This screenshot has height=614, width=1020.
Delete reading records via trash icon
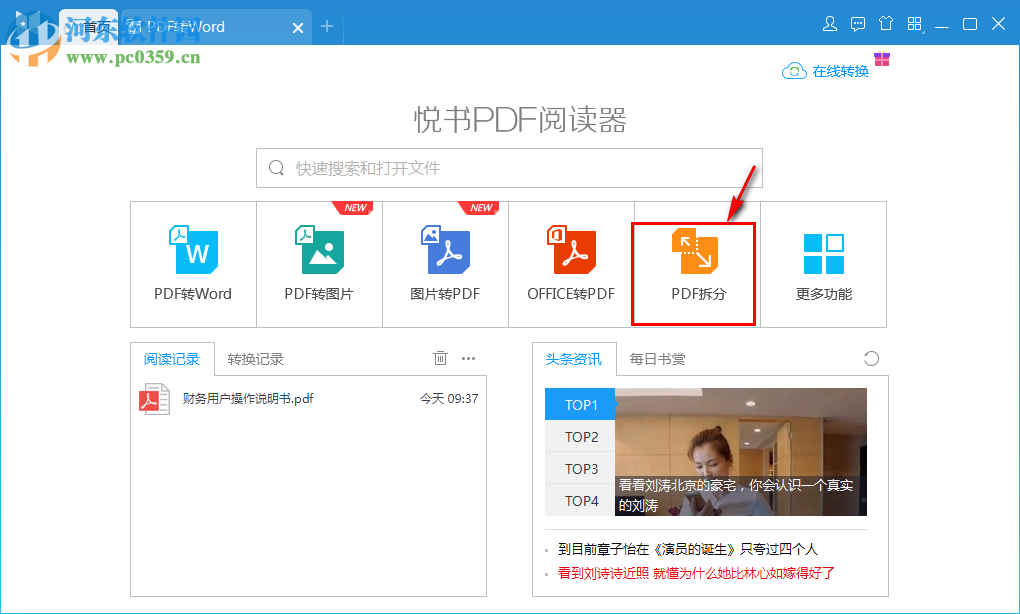pos(440,358)
